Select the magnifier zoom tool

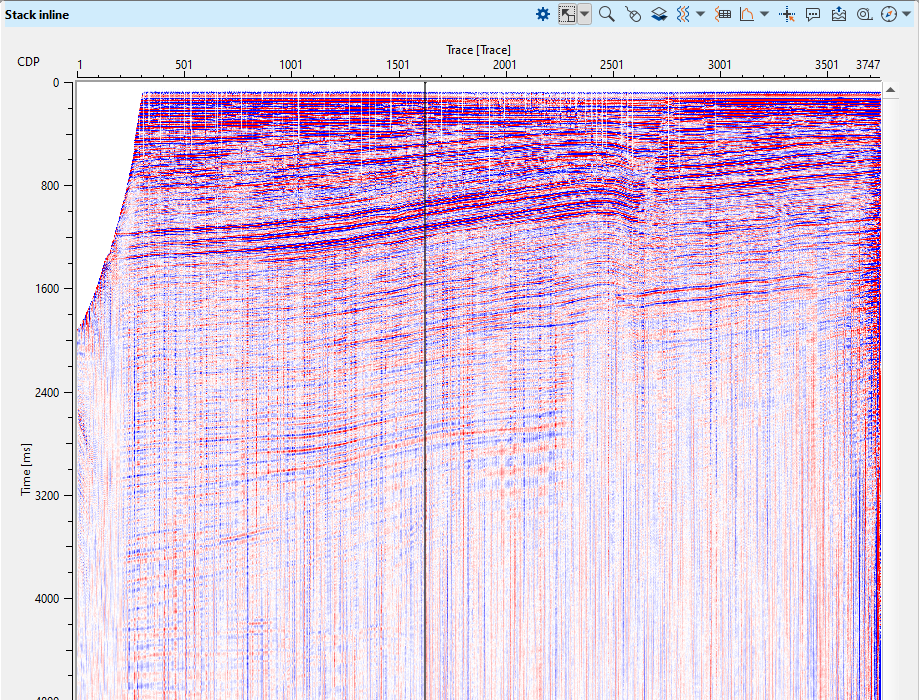point(606,14)
